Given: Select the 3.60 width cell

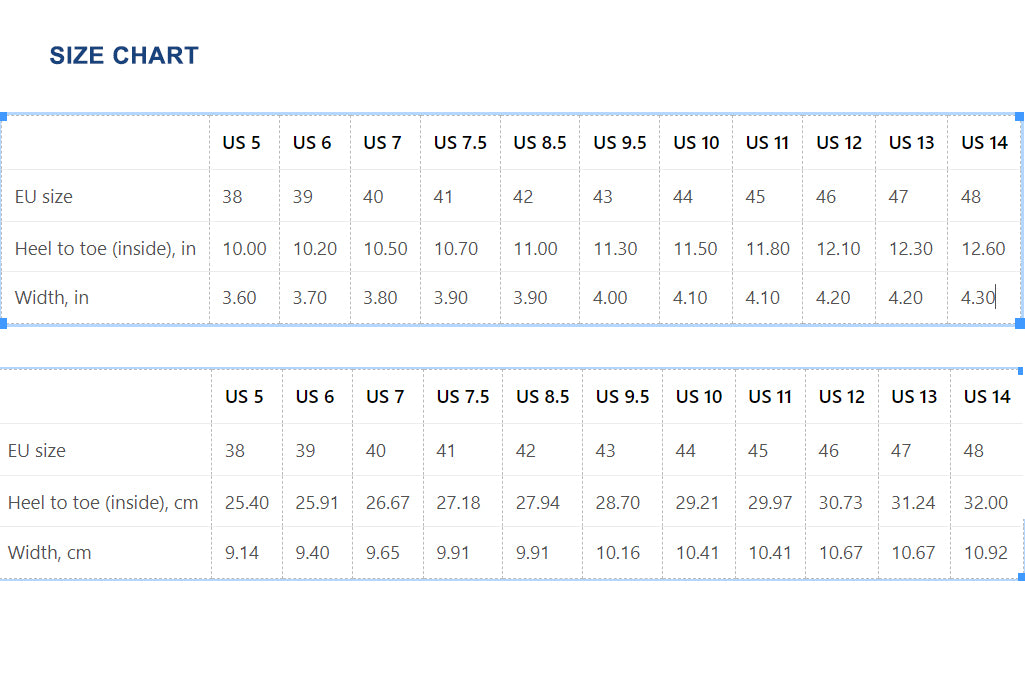Looking at the screenshot, I should click(239, 298).
